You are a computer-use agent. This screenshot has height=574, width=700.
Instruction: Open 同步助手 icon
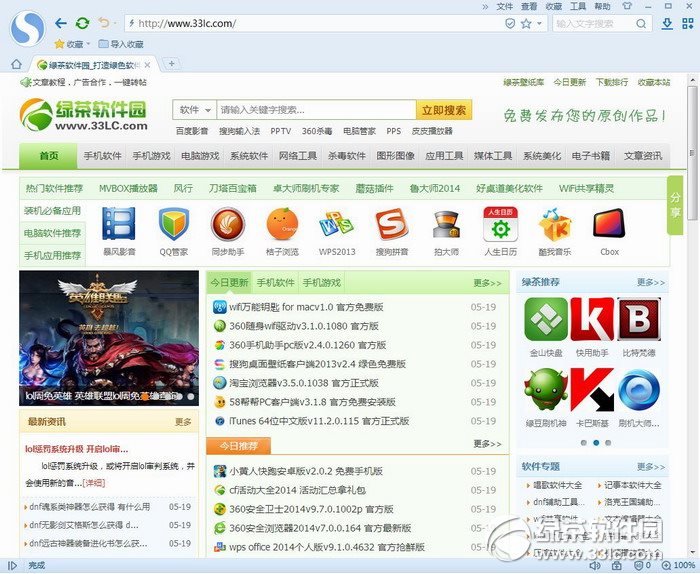[x=228, y=224]
